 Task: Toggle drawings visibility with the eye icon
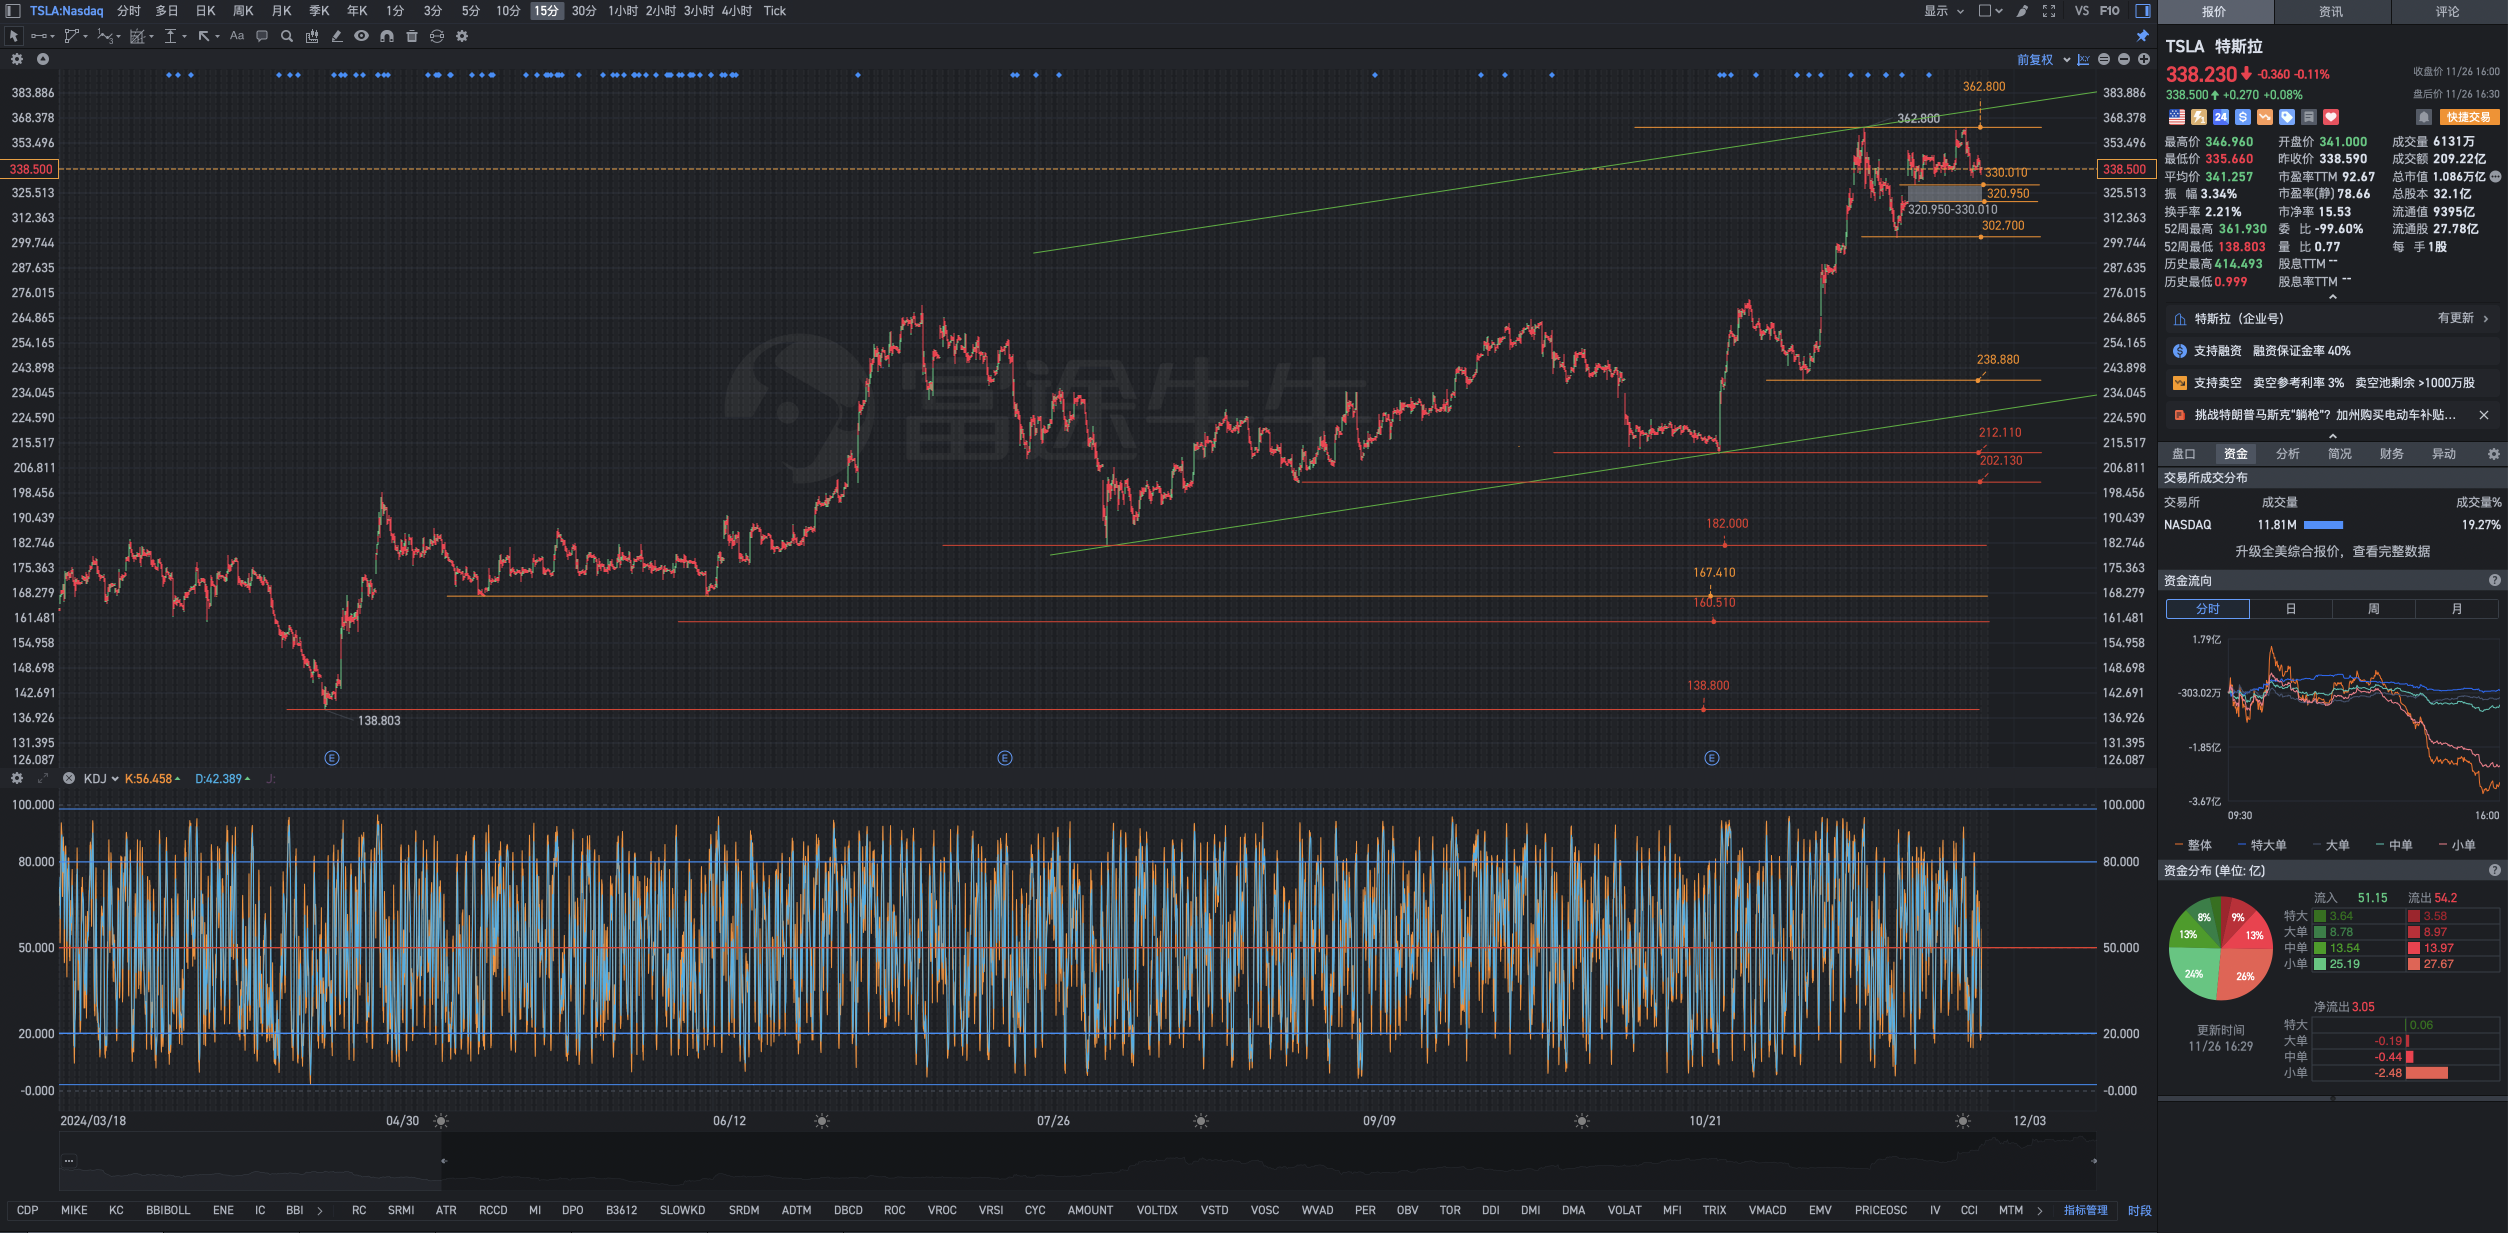point(361,36)
